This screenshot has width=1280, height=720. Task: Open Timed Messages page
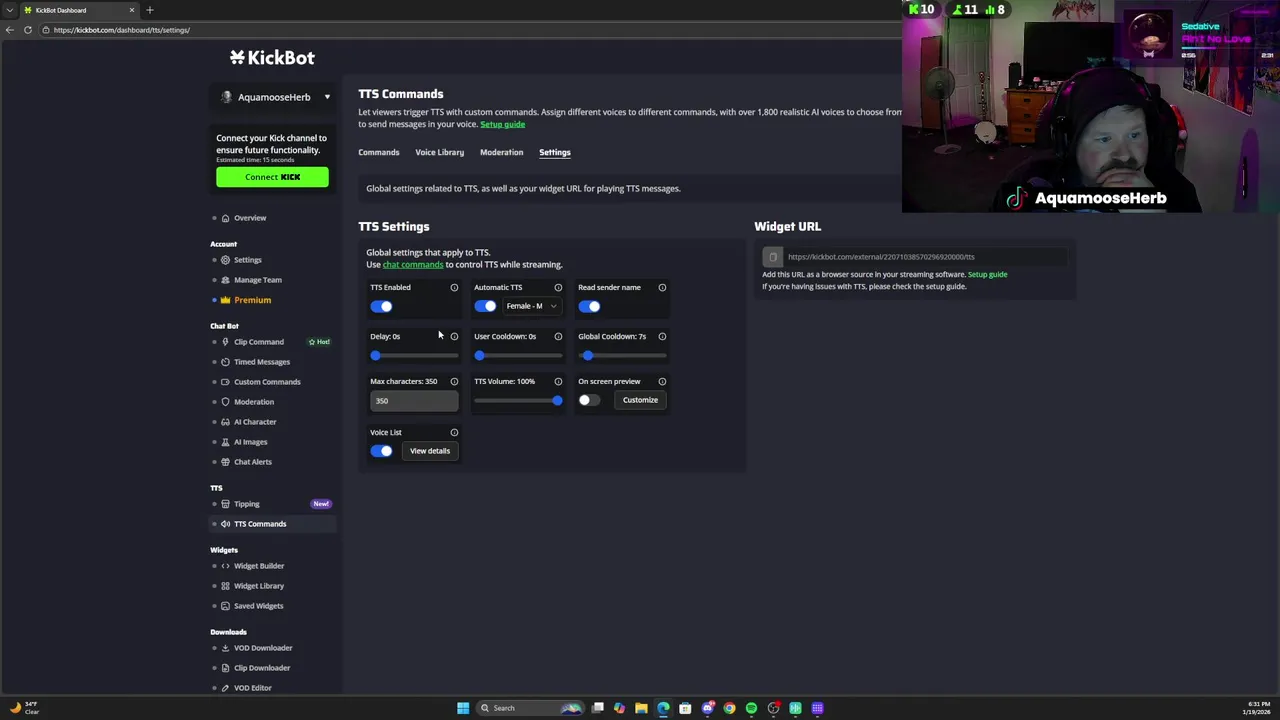261,362
